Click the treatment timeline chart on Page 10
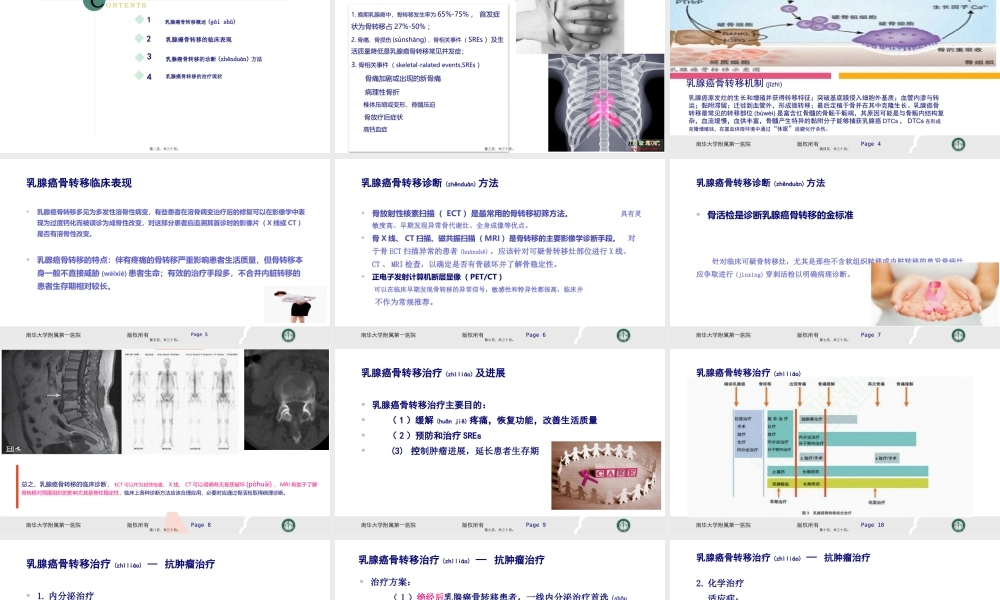The width and height of the screenshot is (1000, 600). [830, 440]
